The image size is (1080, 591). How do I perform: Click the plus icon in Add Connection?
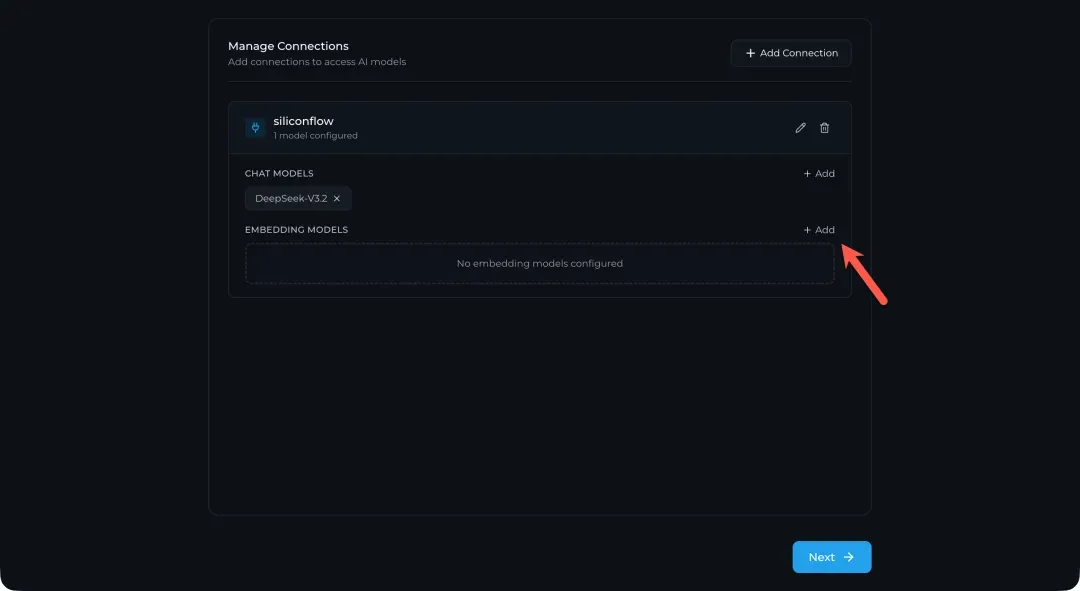click(x=751, y=53)
